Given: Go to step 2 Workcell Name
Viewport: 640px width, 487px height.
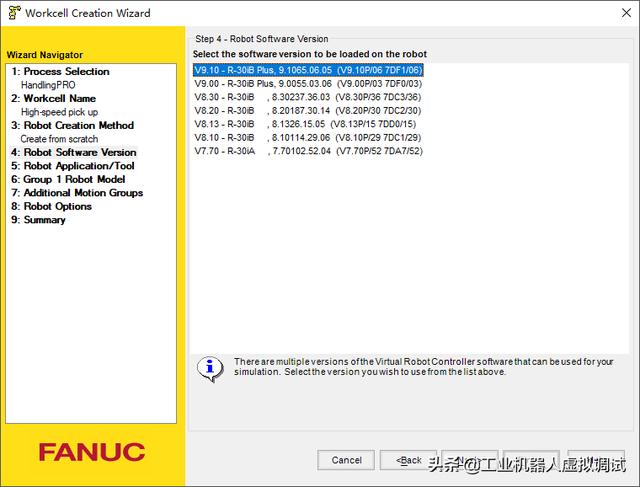Looking at the screenshot, I should (x=53, y=98).
